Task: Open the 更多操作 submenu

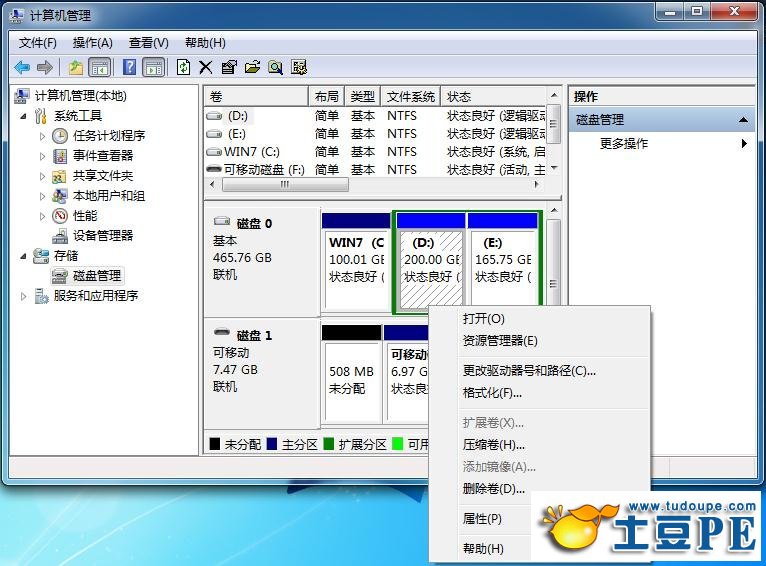Action: click(661, 144)
